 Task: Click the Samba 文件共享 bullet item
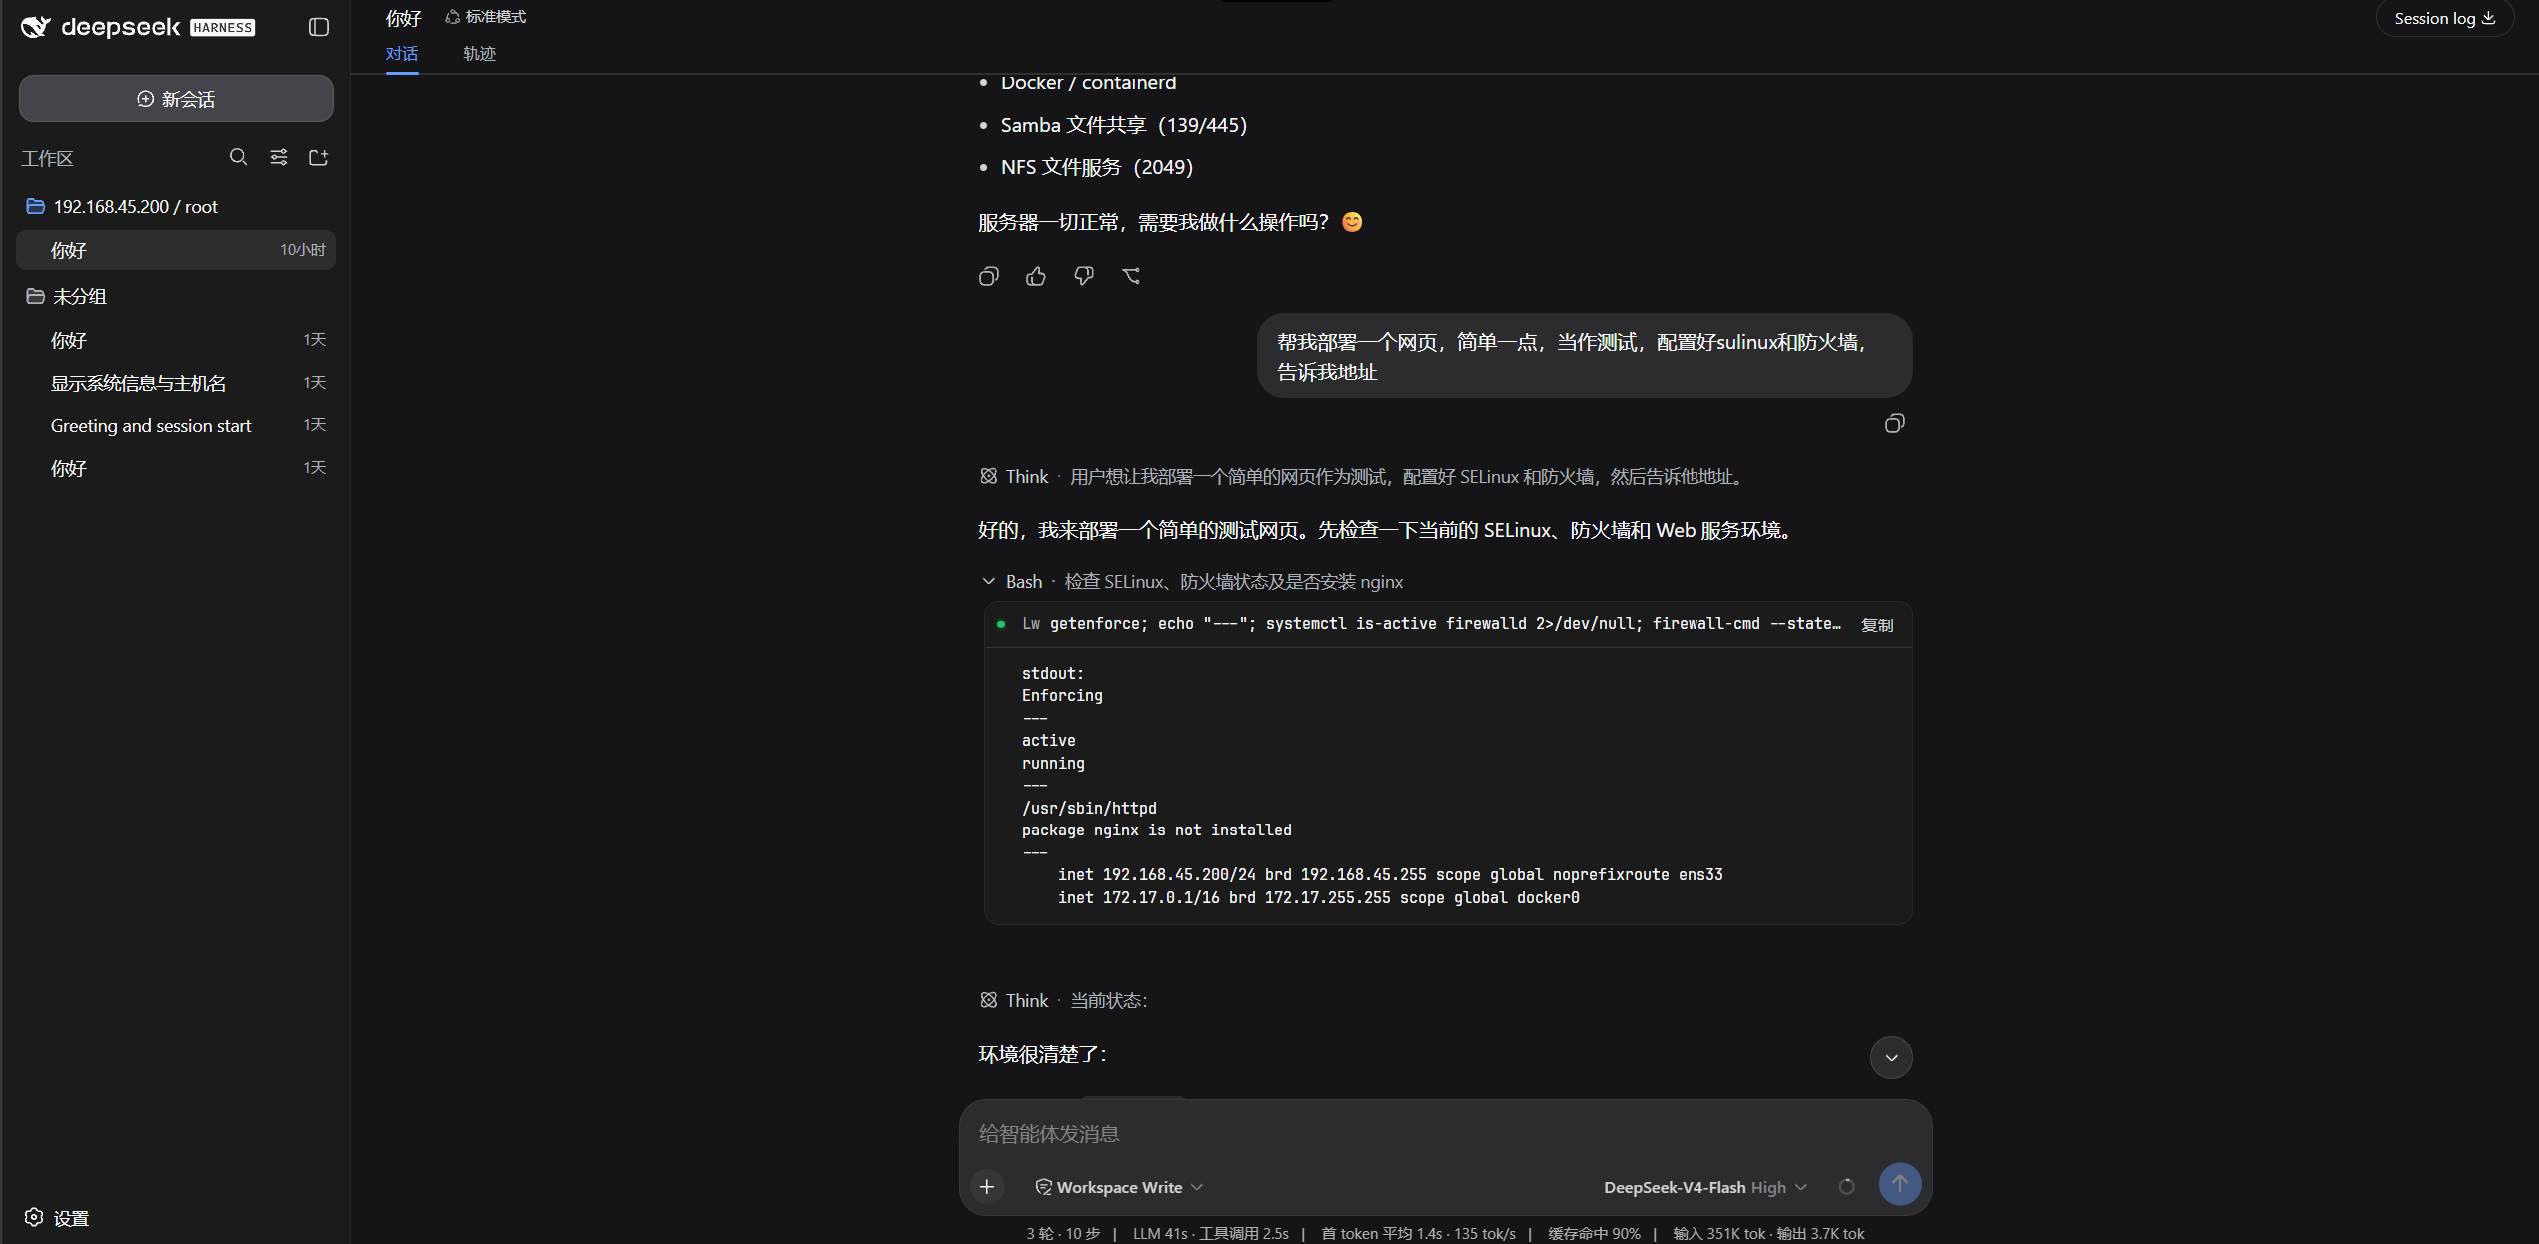click(1124, 125)
